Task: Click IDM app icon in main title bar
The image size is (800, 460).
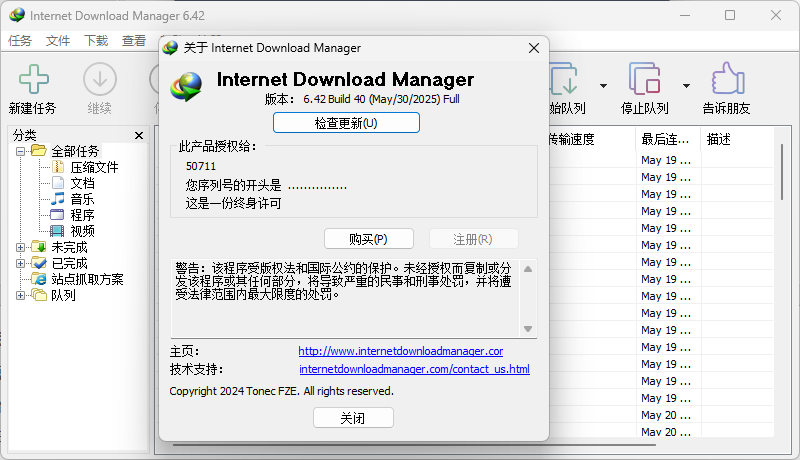Action: [17, 15]
